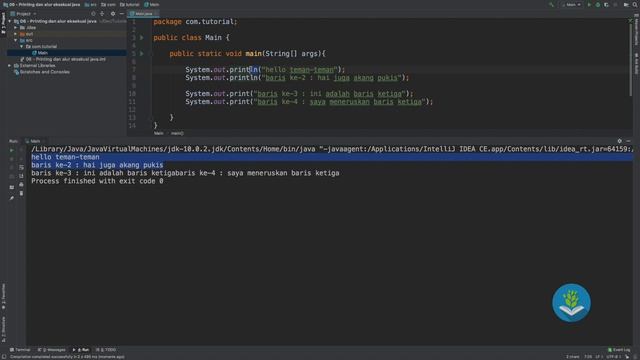Expand the .idea folder
Viewport: 640px width, 360px height.
(x=16, y=27)
